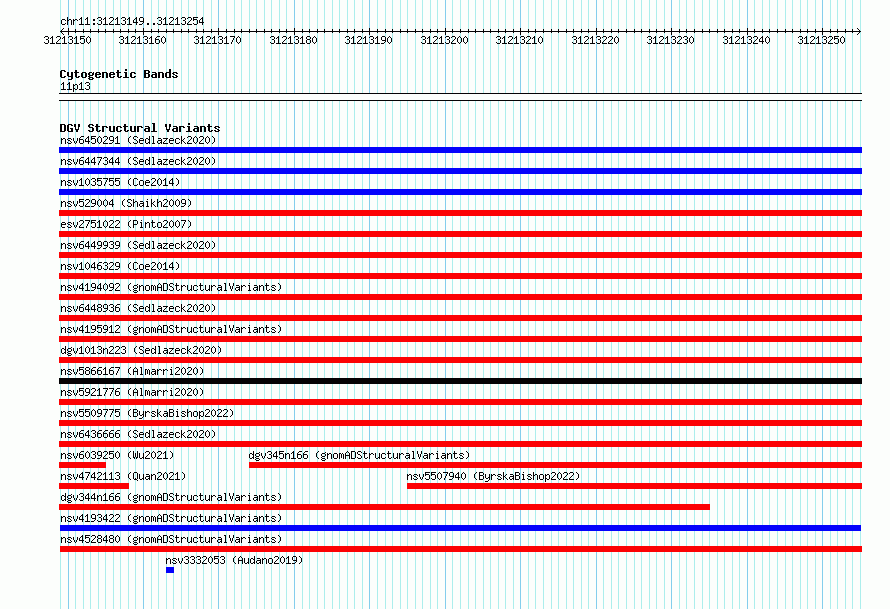Click the DGV Structural Variants track title
This screenshot has width=890, height=609.
(140, 128)
